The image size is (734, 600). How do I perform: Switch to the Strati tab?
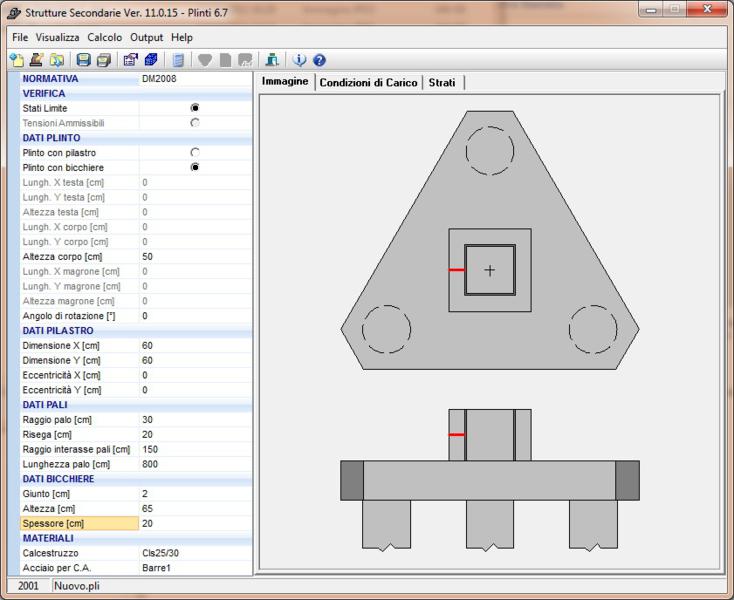[x=442, y=83]
